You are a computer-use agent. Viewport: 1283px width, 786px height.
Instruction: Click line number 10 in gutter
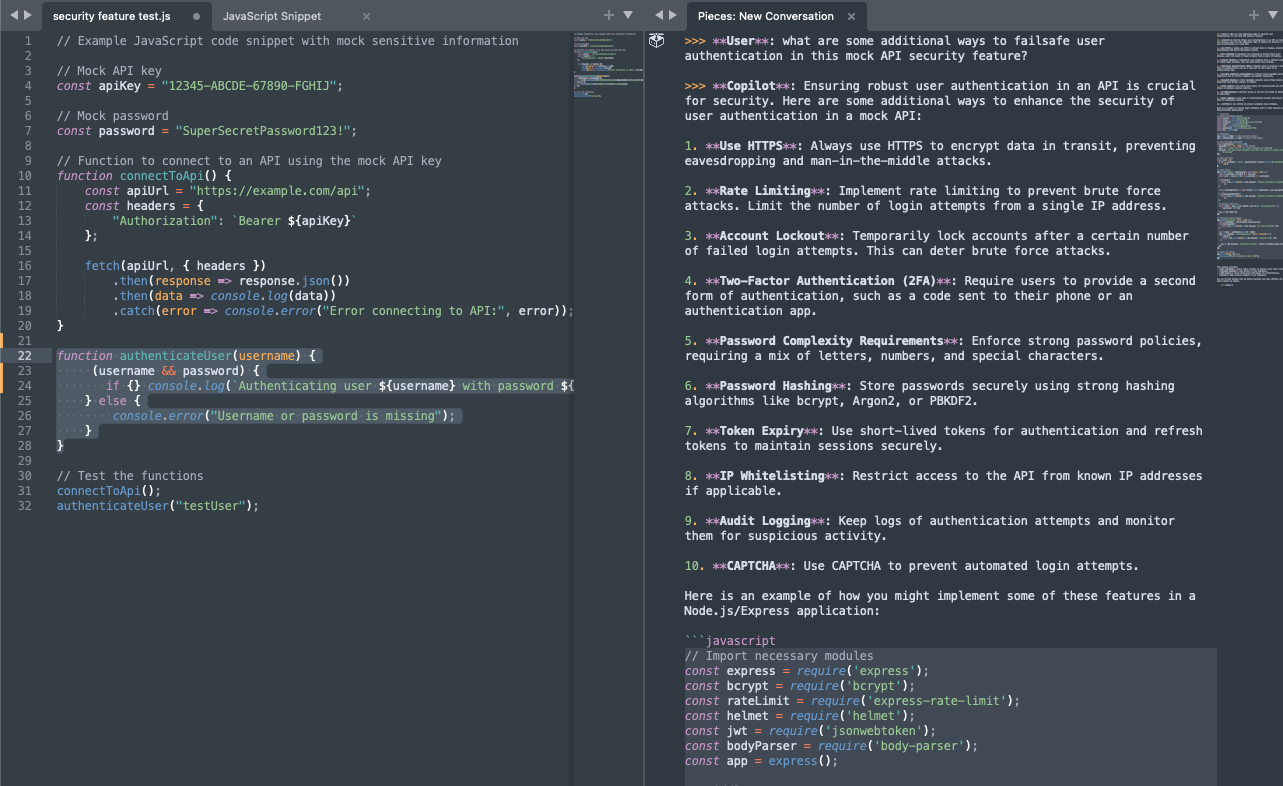[25, 176]
